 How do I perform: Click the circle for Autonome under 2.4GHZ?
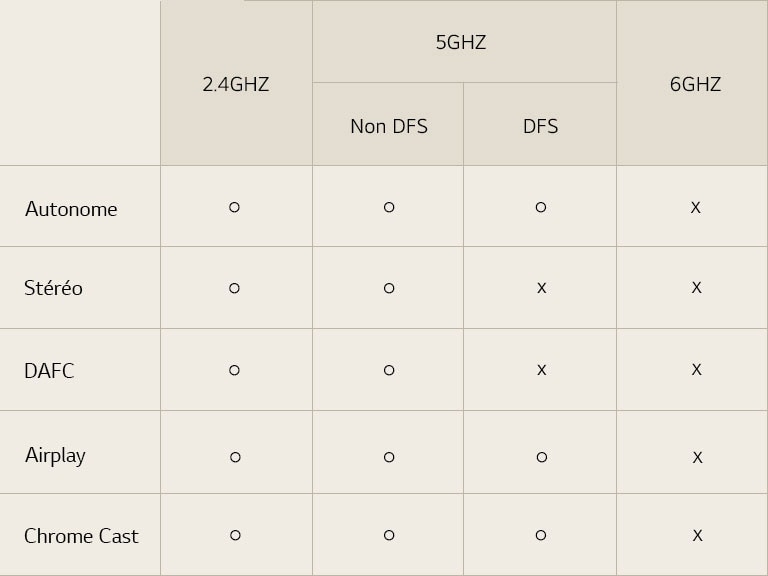[235, 207]
